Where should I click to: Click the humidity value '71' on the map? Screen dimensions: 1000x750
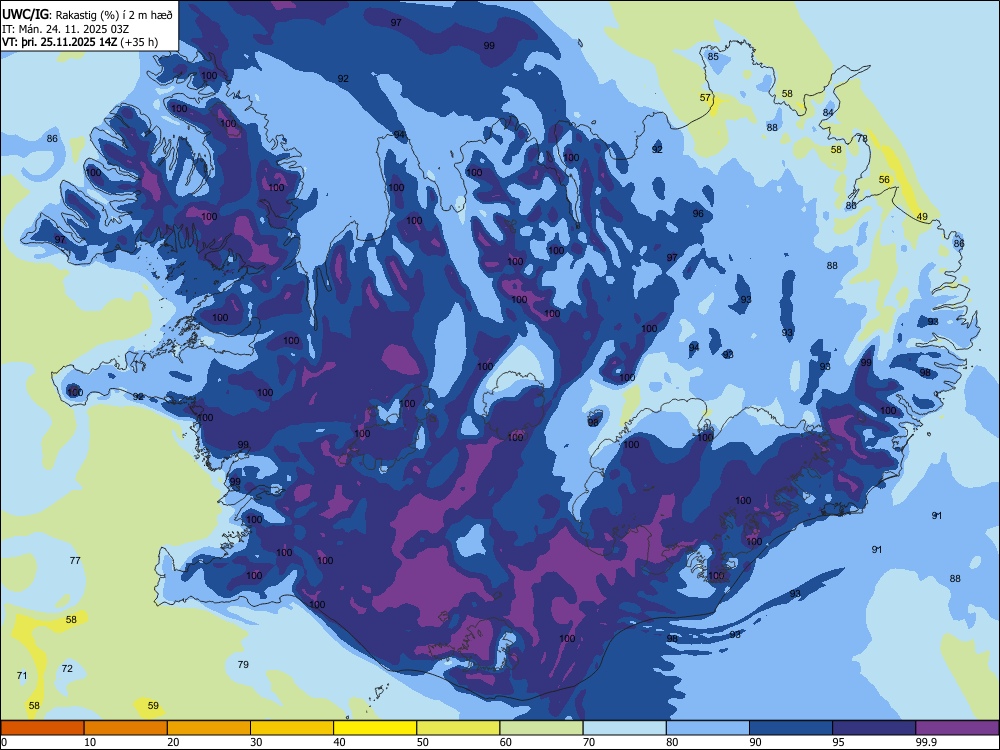(22, 675)
